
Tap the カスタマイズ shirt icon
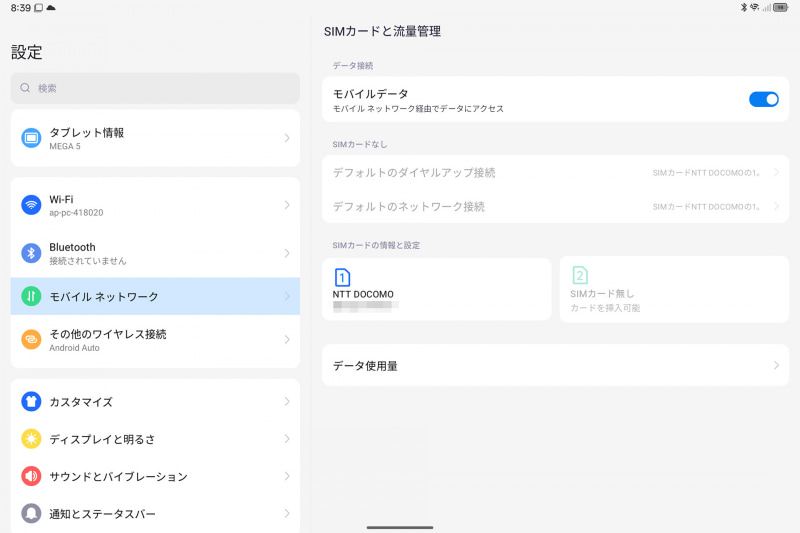point(31,401)
